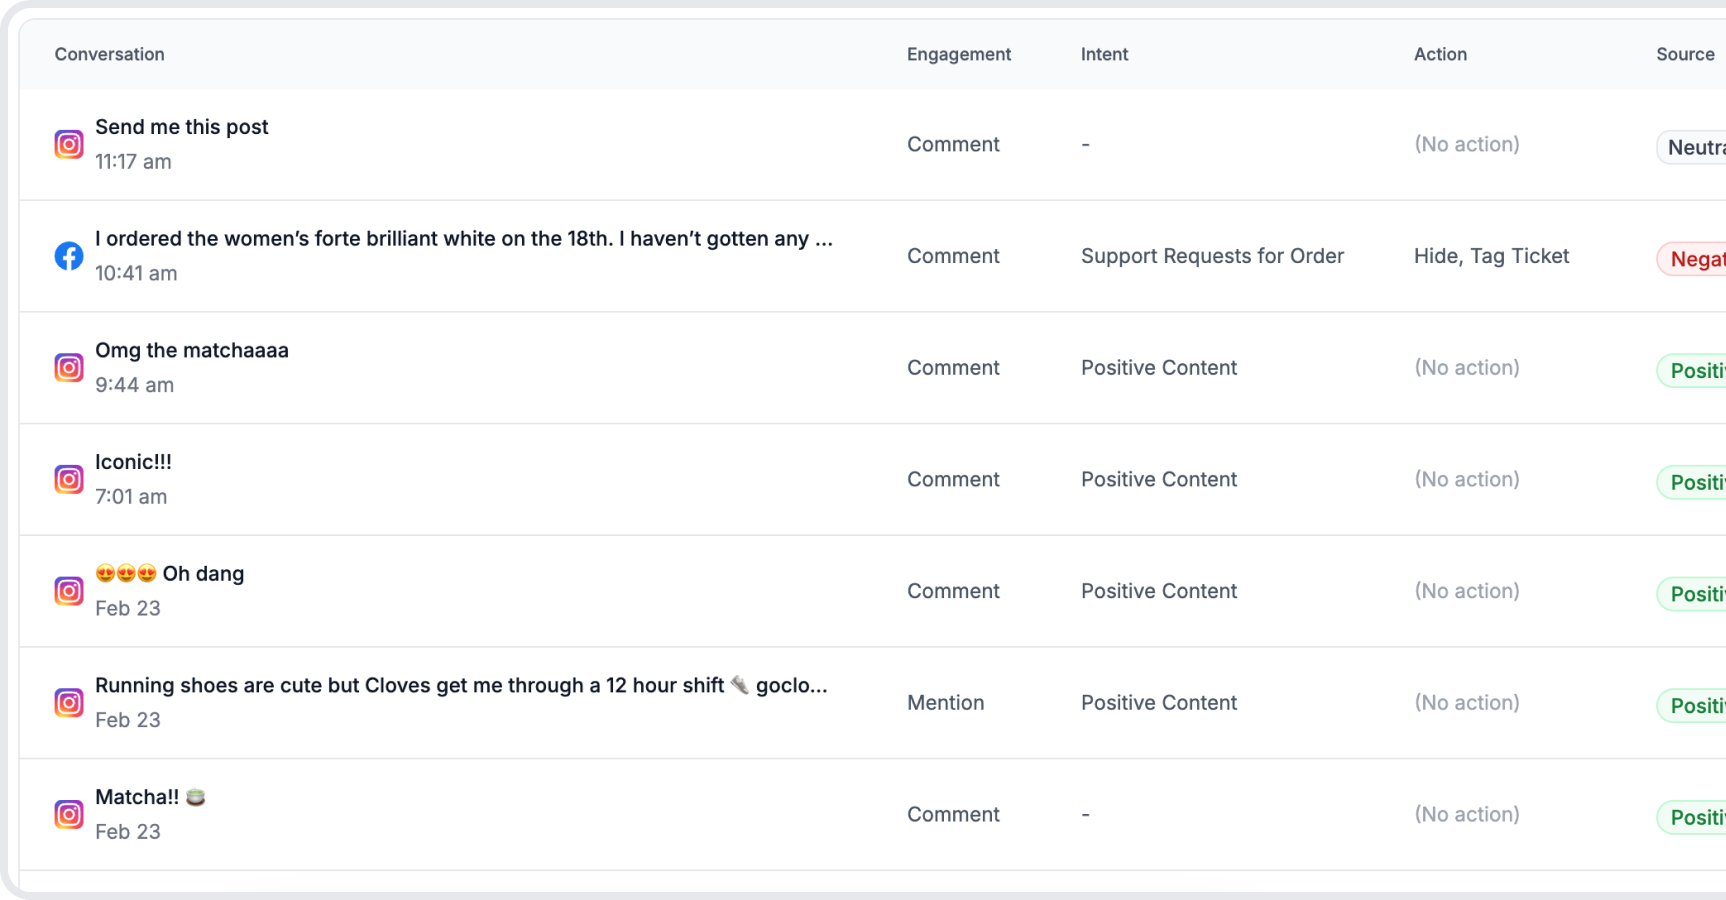Click the Engagement column header

958,54
